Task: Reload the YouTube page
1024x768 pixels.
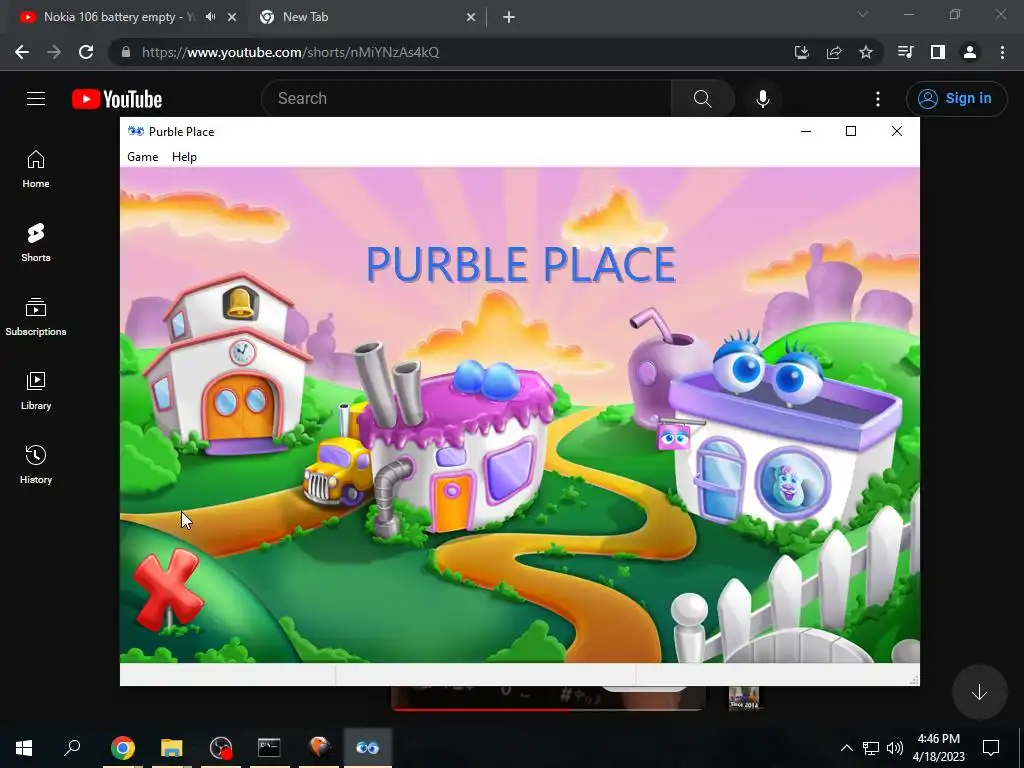Action: pos(86,52)
